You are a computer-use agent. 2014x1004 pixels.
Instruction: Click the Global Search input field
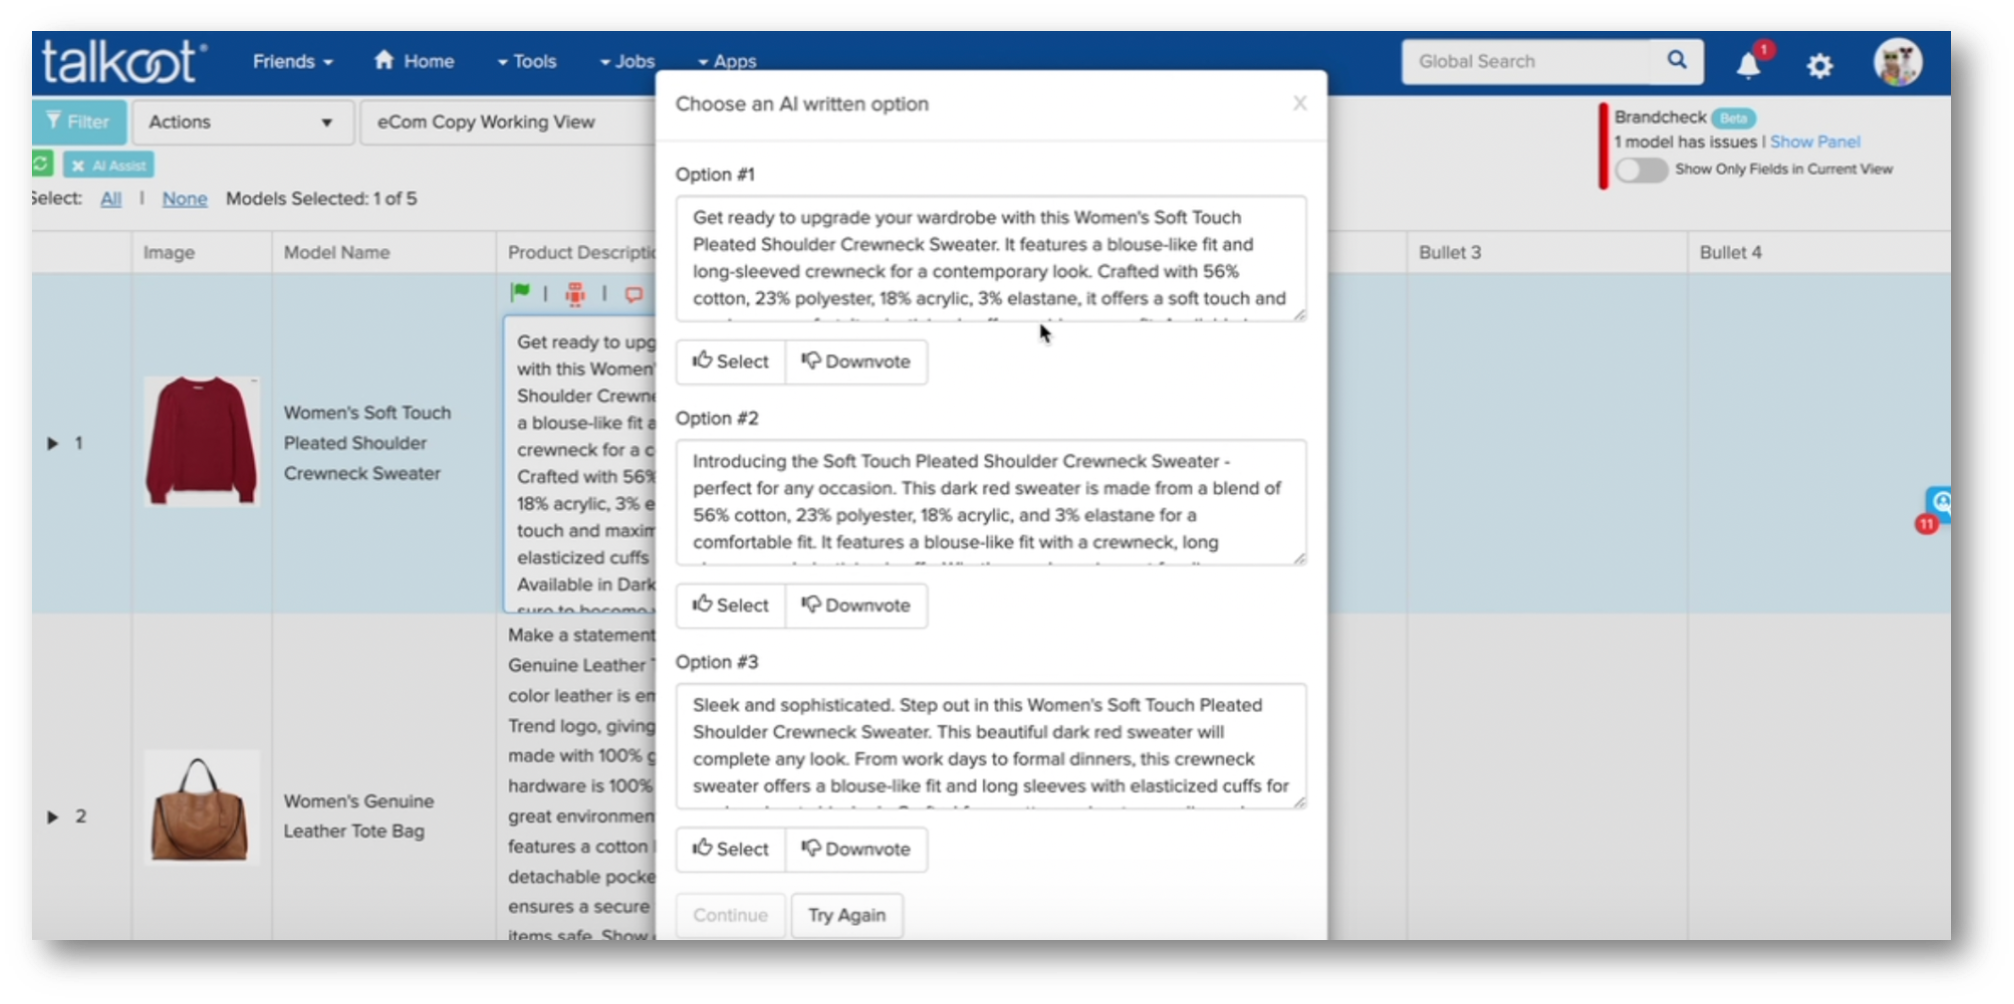(x=1535, y=62)
